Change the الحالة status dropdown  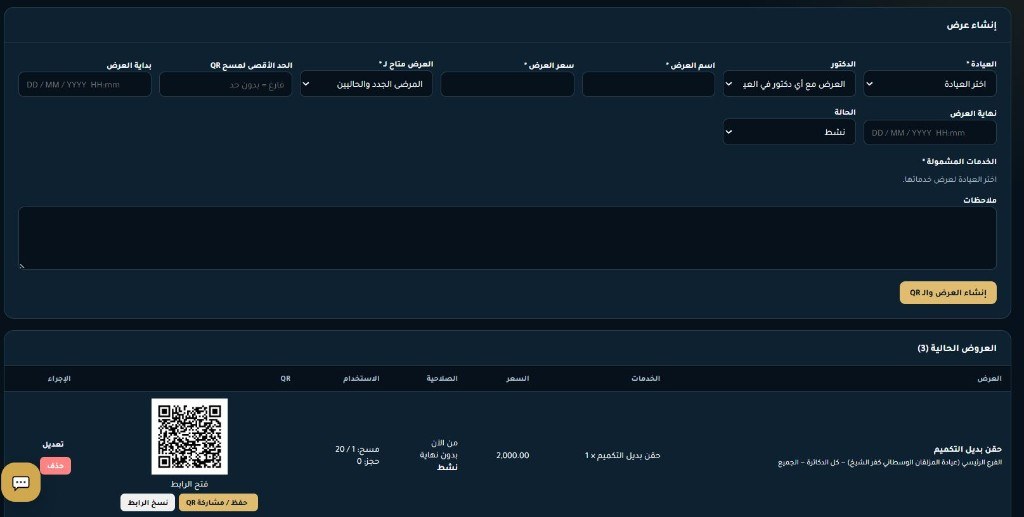point(789,132)
